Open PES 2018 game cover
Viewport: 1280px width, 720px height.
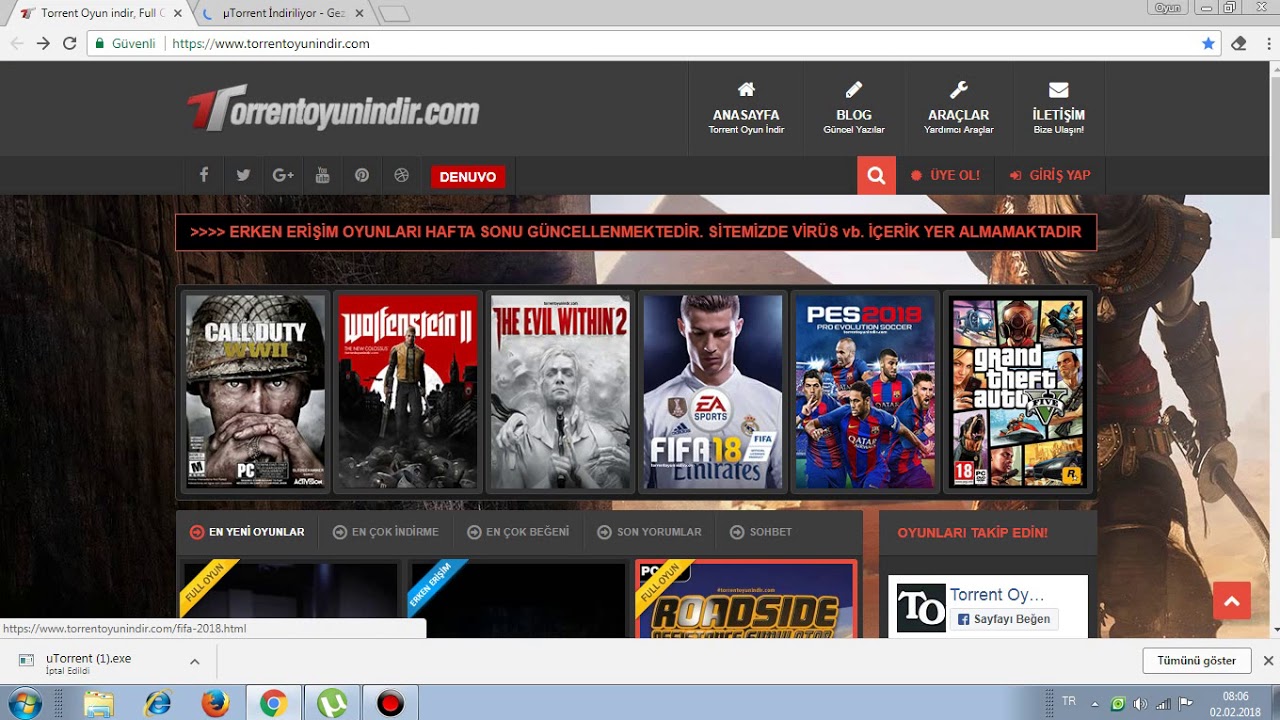click(865, 391)
